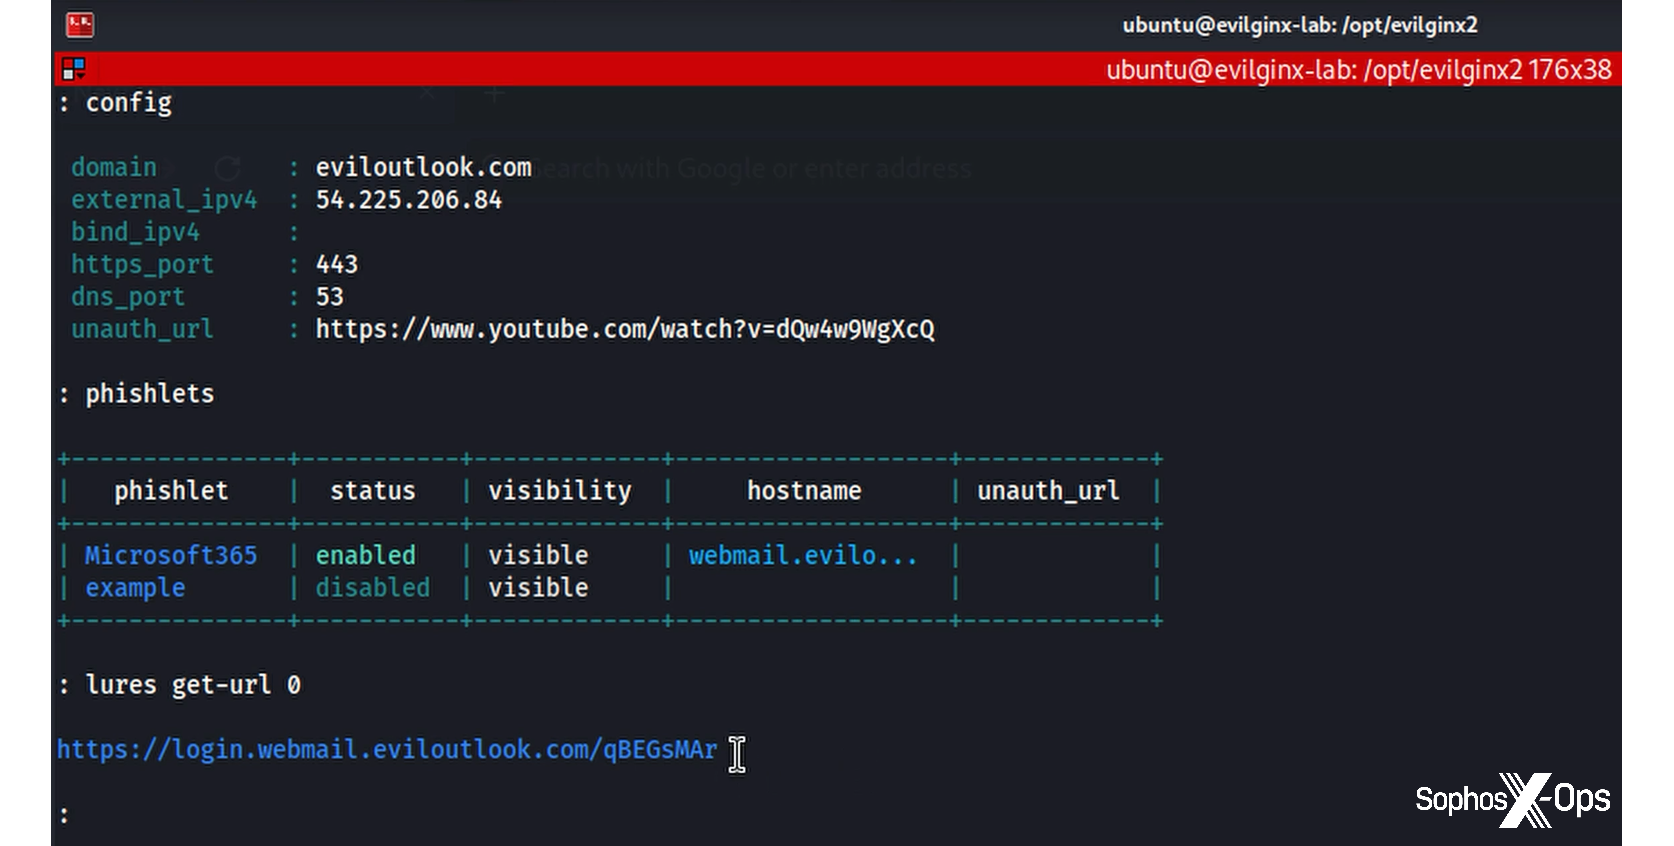Viewport: 1674px width, 846px height.
Task: Click the "bind_ipv4" config key
Action: point(135,232)
